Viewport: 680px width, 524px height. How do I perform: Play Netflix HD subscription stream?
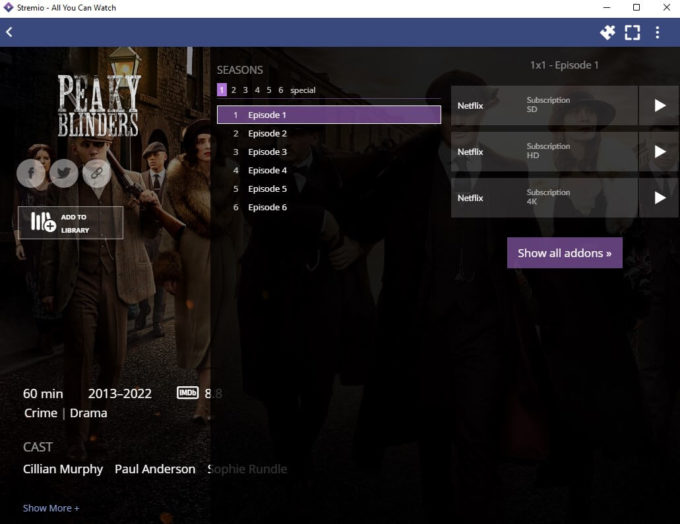659,152
